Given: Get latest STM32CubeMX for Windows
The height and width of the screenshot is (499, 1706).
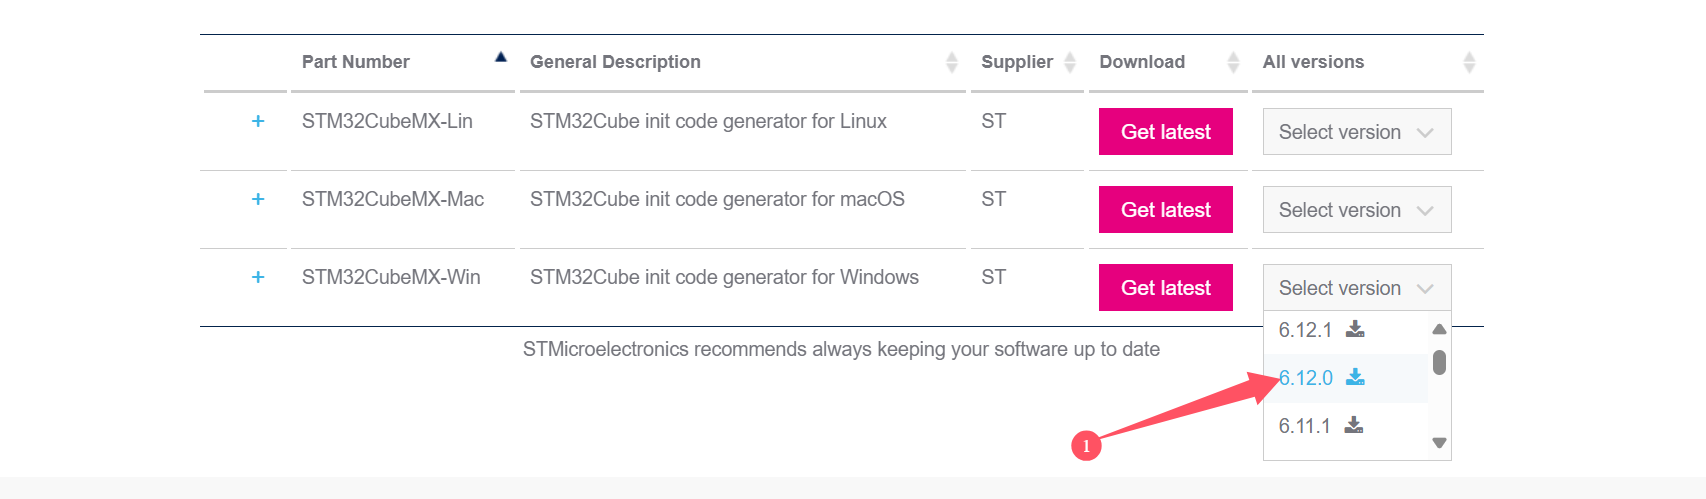Looking at the screenshot, I should click(x=1165, y=288).
